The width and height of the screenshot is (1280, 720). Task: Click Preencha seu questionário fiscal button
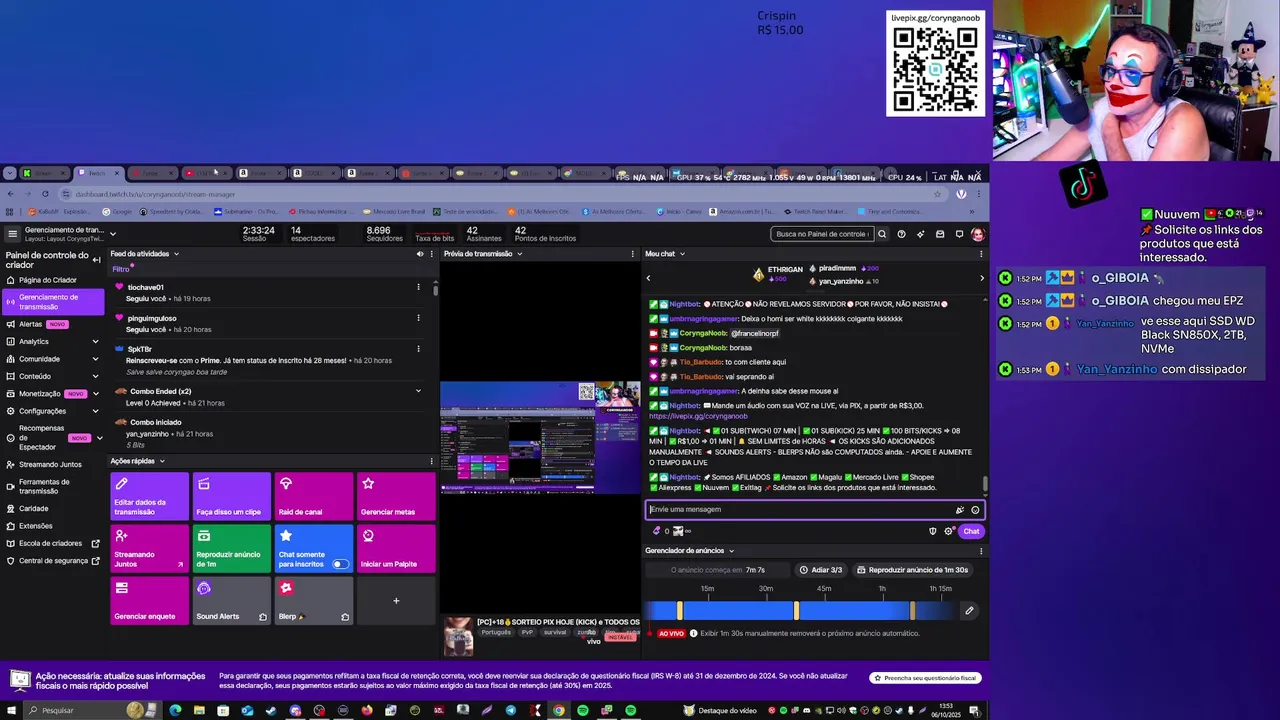(925, 678)
